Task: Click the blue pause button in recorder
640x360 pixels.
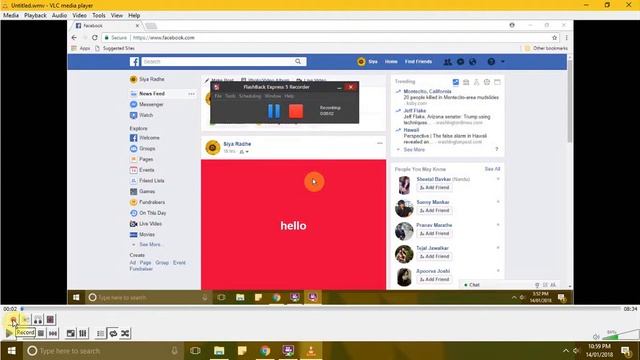Action: click(x=274, y=111)
